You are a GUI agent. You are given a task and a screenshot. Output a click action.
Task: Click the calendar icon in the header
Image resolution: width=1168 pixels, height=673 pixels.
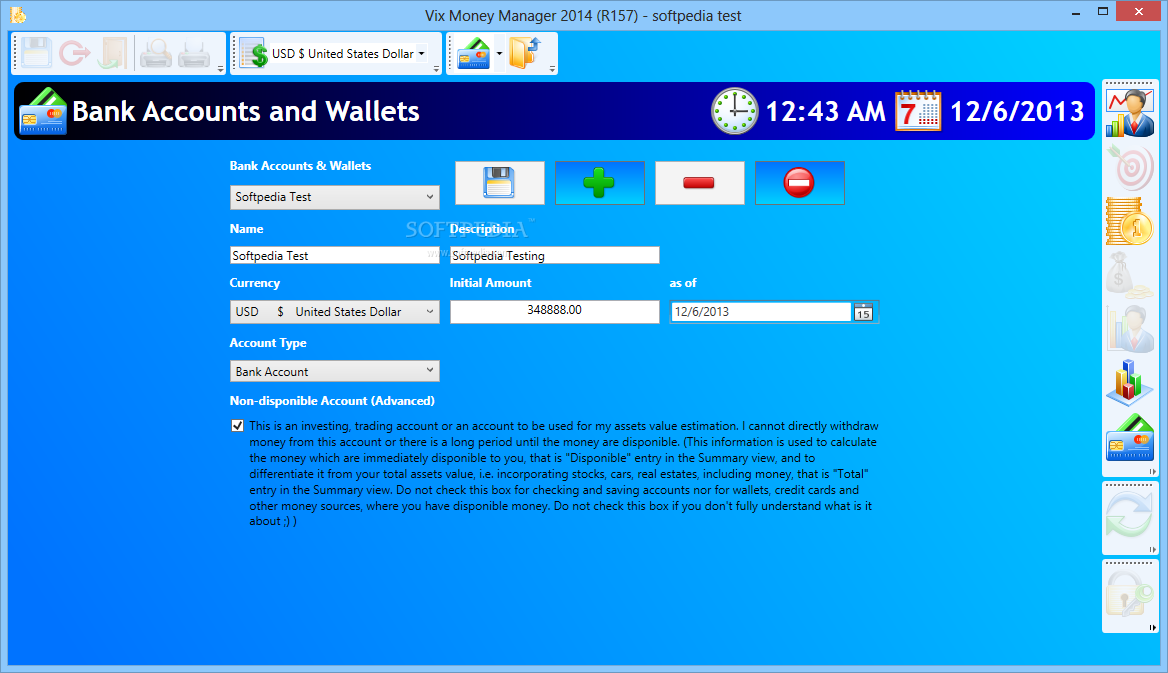[918, 111]
